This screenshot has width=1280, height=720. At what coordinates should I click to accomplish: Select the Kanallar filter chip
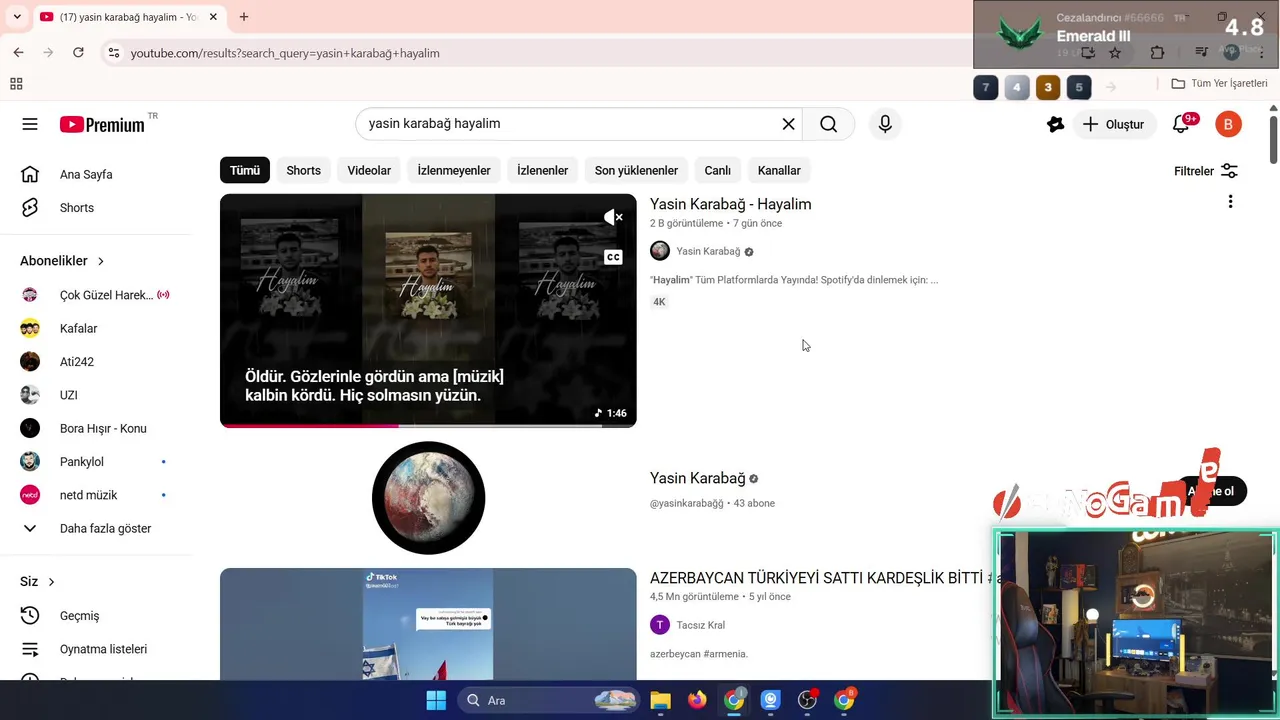[779, 170]
